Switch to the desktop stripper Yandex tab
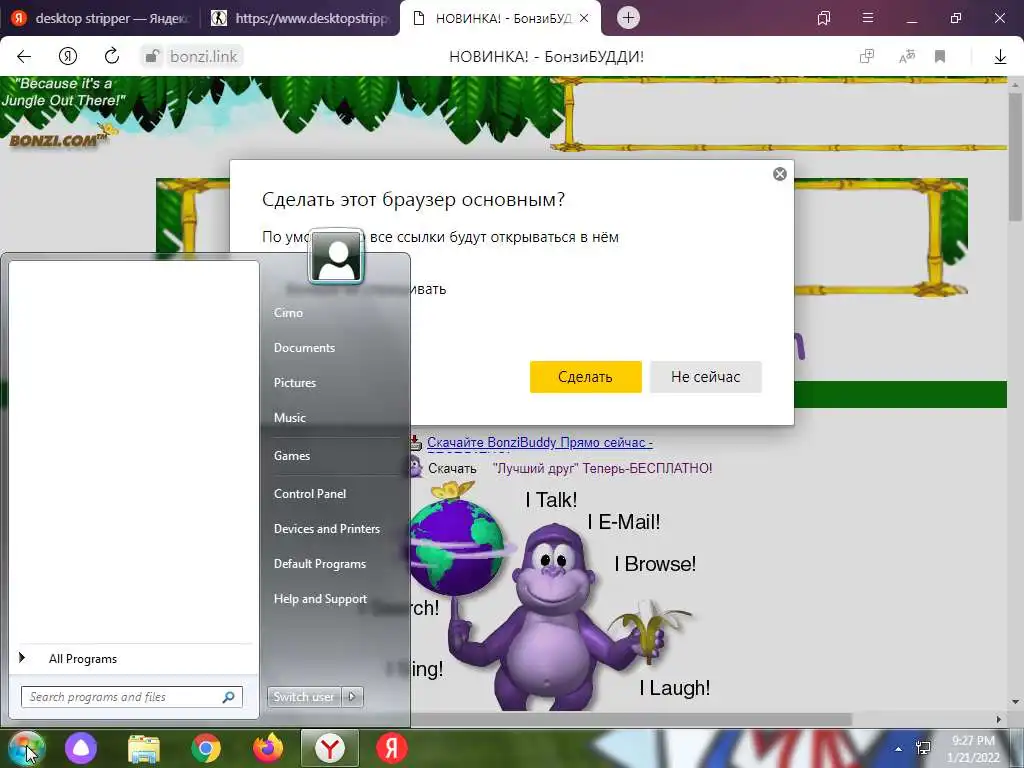Image resolution: width=1024 pixels, height=768 pixels. (x=99, y=18)
